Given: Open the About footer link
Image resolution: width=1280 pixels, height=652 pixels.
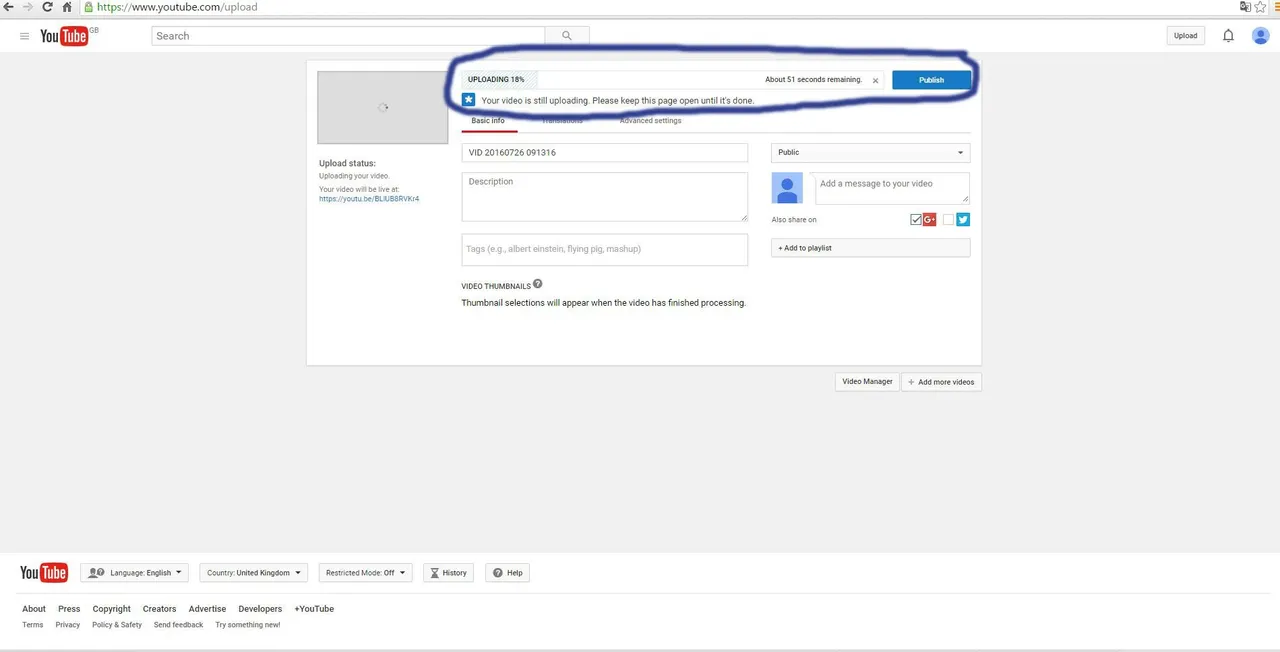Looking at the screenshot, I should click(34, 609).
